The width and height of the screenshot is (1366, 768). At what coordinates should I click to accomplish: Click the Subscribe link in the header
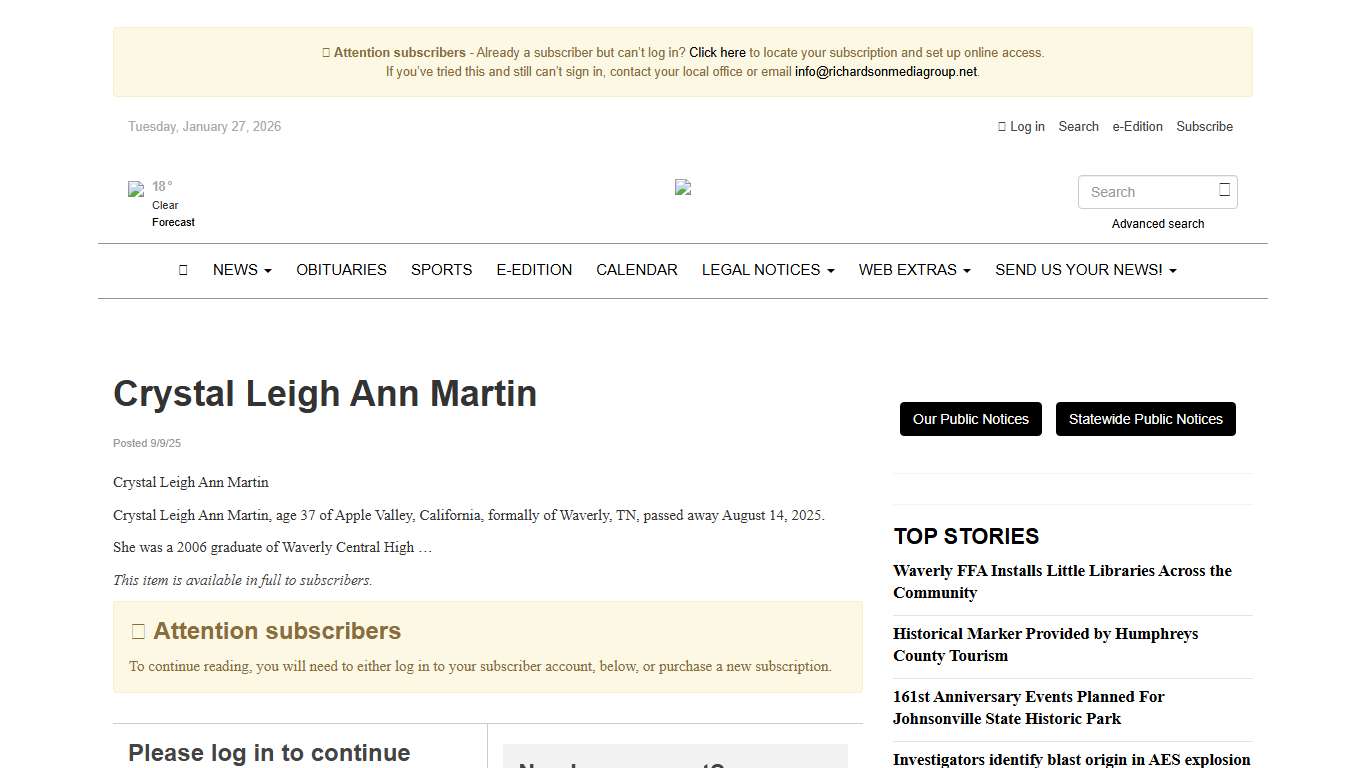coord(1204,126)
